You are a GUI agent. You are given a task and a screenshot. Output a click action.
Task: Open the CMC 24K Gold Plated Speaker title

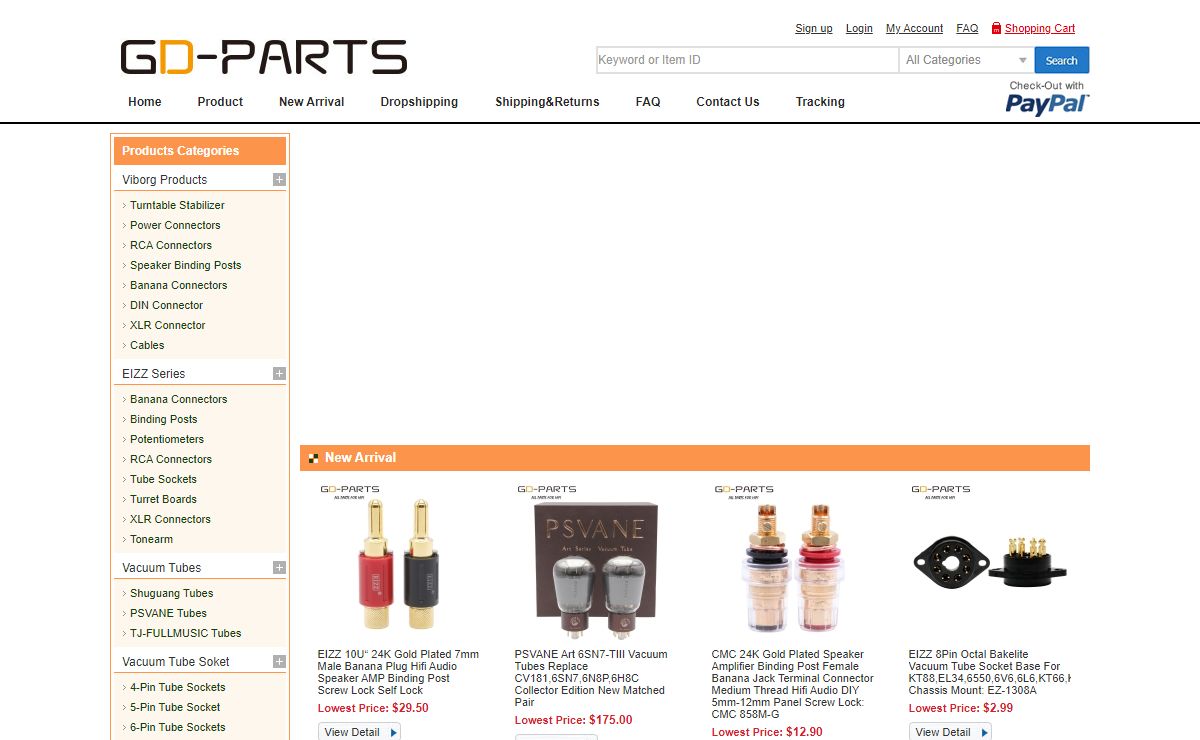[793, 684]
